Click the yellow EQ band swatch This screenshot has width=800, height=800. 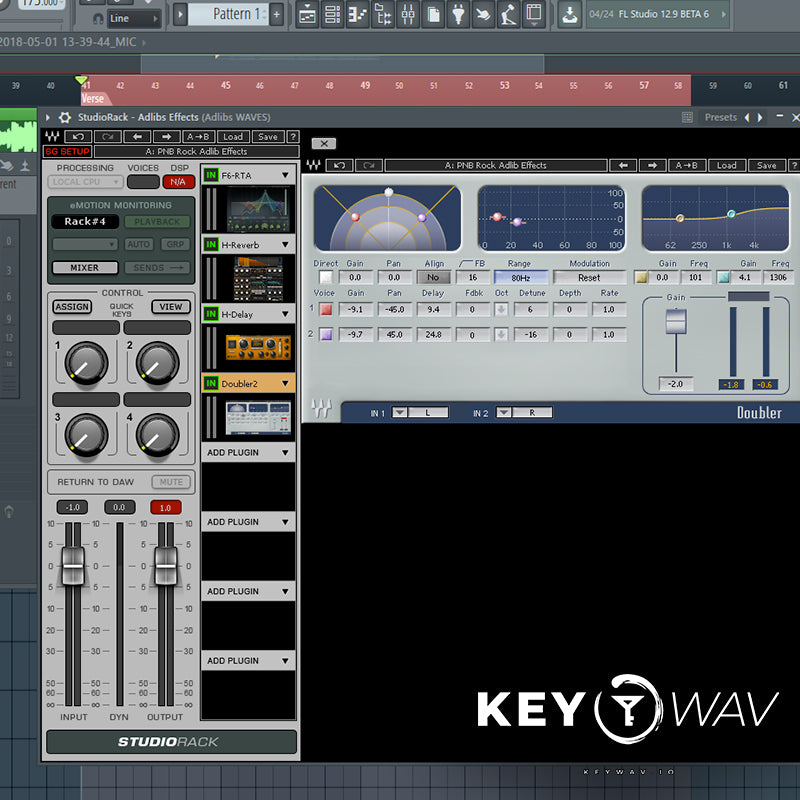coord(641,277)
